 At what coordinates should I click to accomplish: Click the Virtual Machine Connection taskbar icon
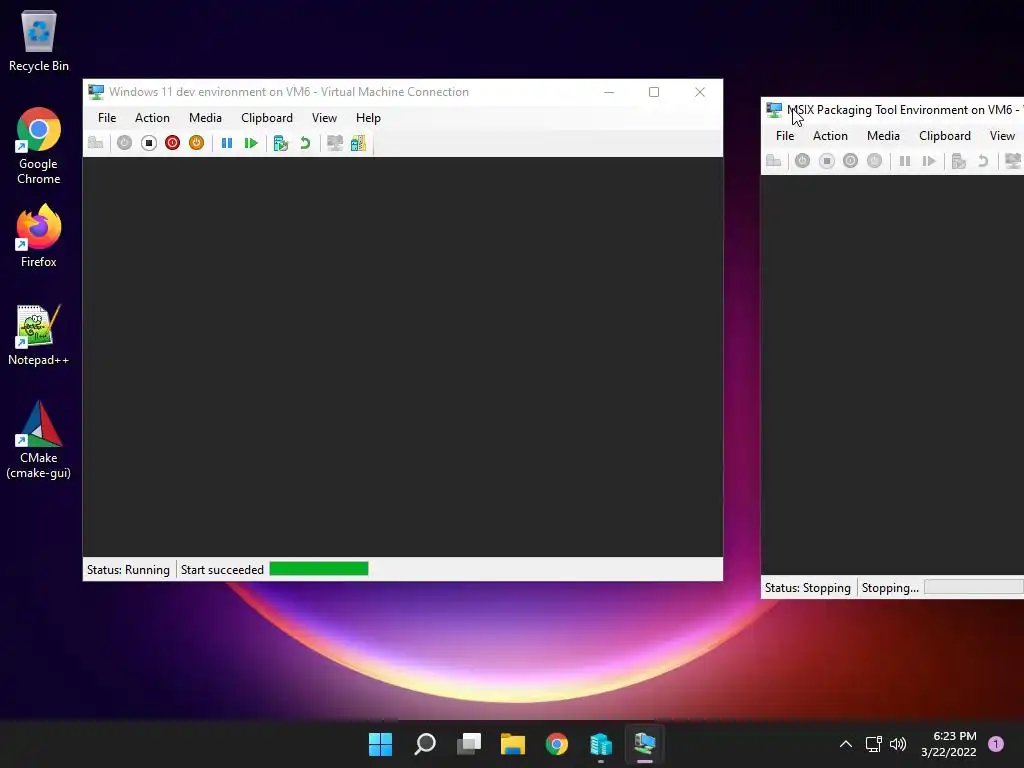[x=645, y=744]
